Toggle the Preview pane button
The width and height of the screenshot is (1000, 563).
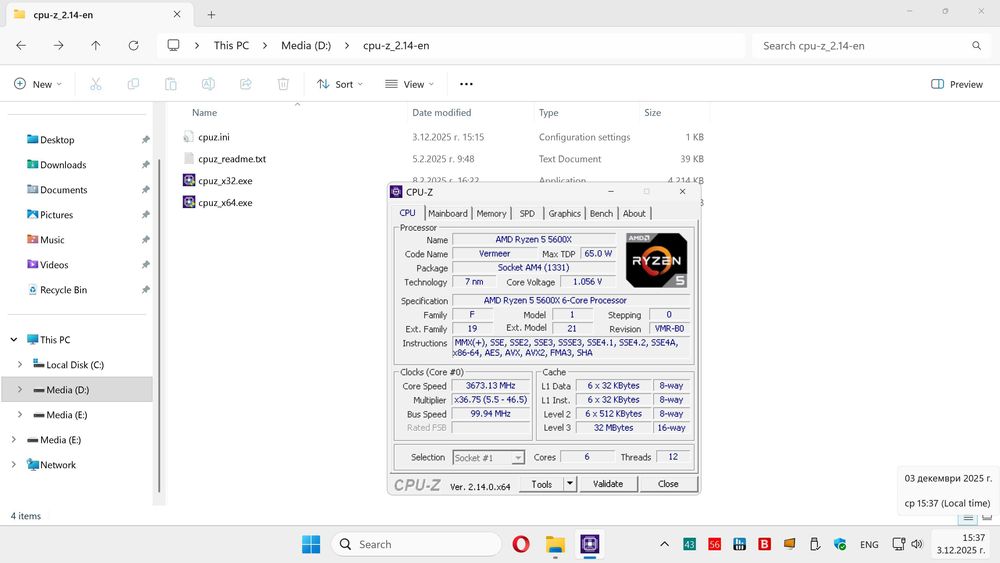click(x=957, y=84)
